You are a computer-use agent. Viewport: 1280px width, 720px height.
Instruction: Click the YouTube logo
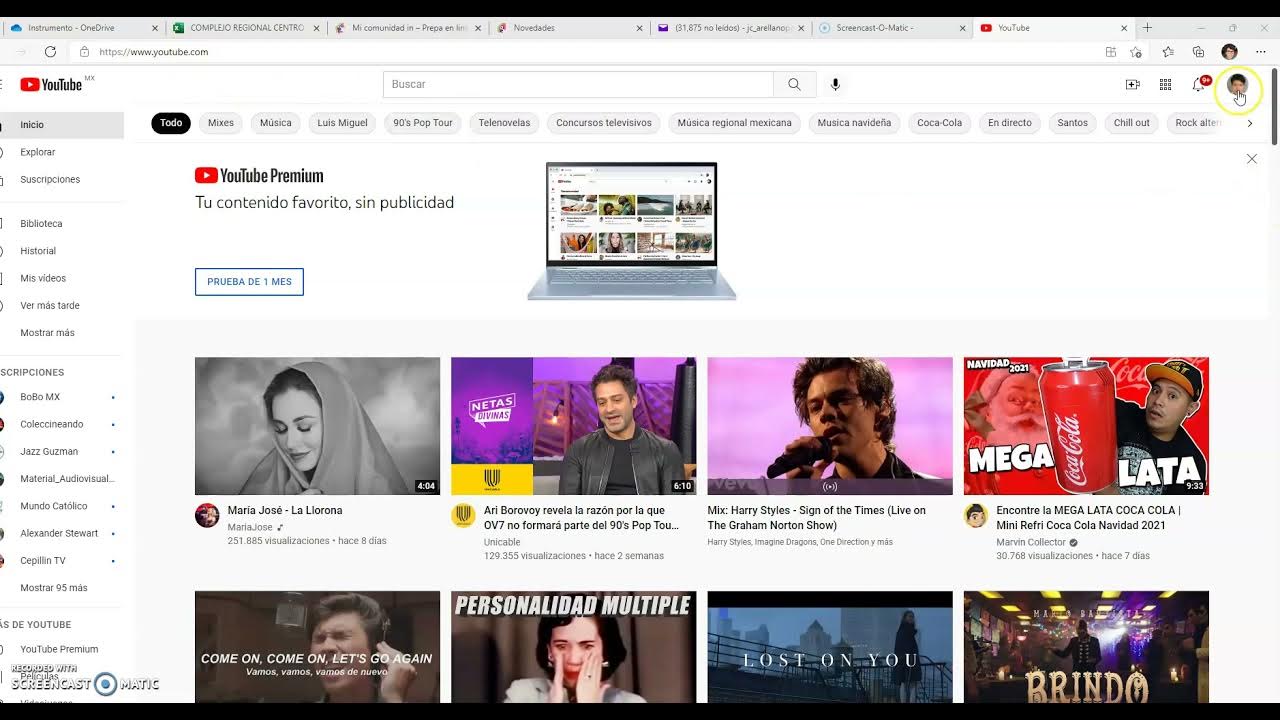pyautogui.click(x=51, y=85)
